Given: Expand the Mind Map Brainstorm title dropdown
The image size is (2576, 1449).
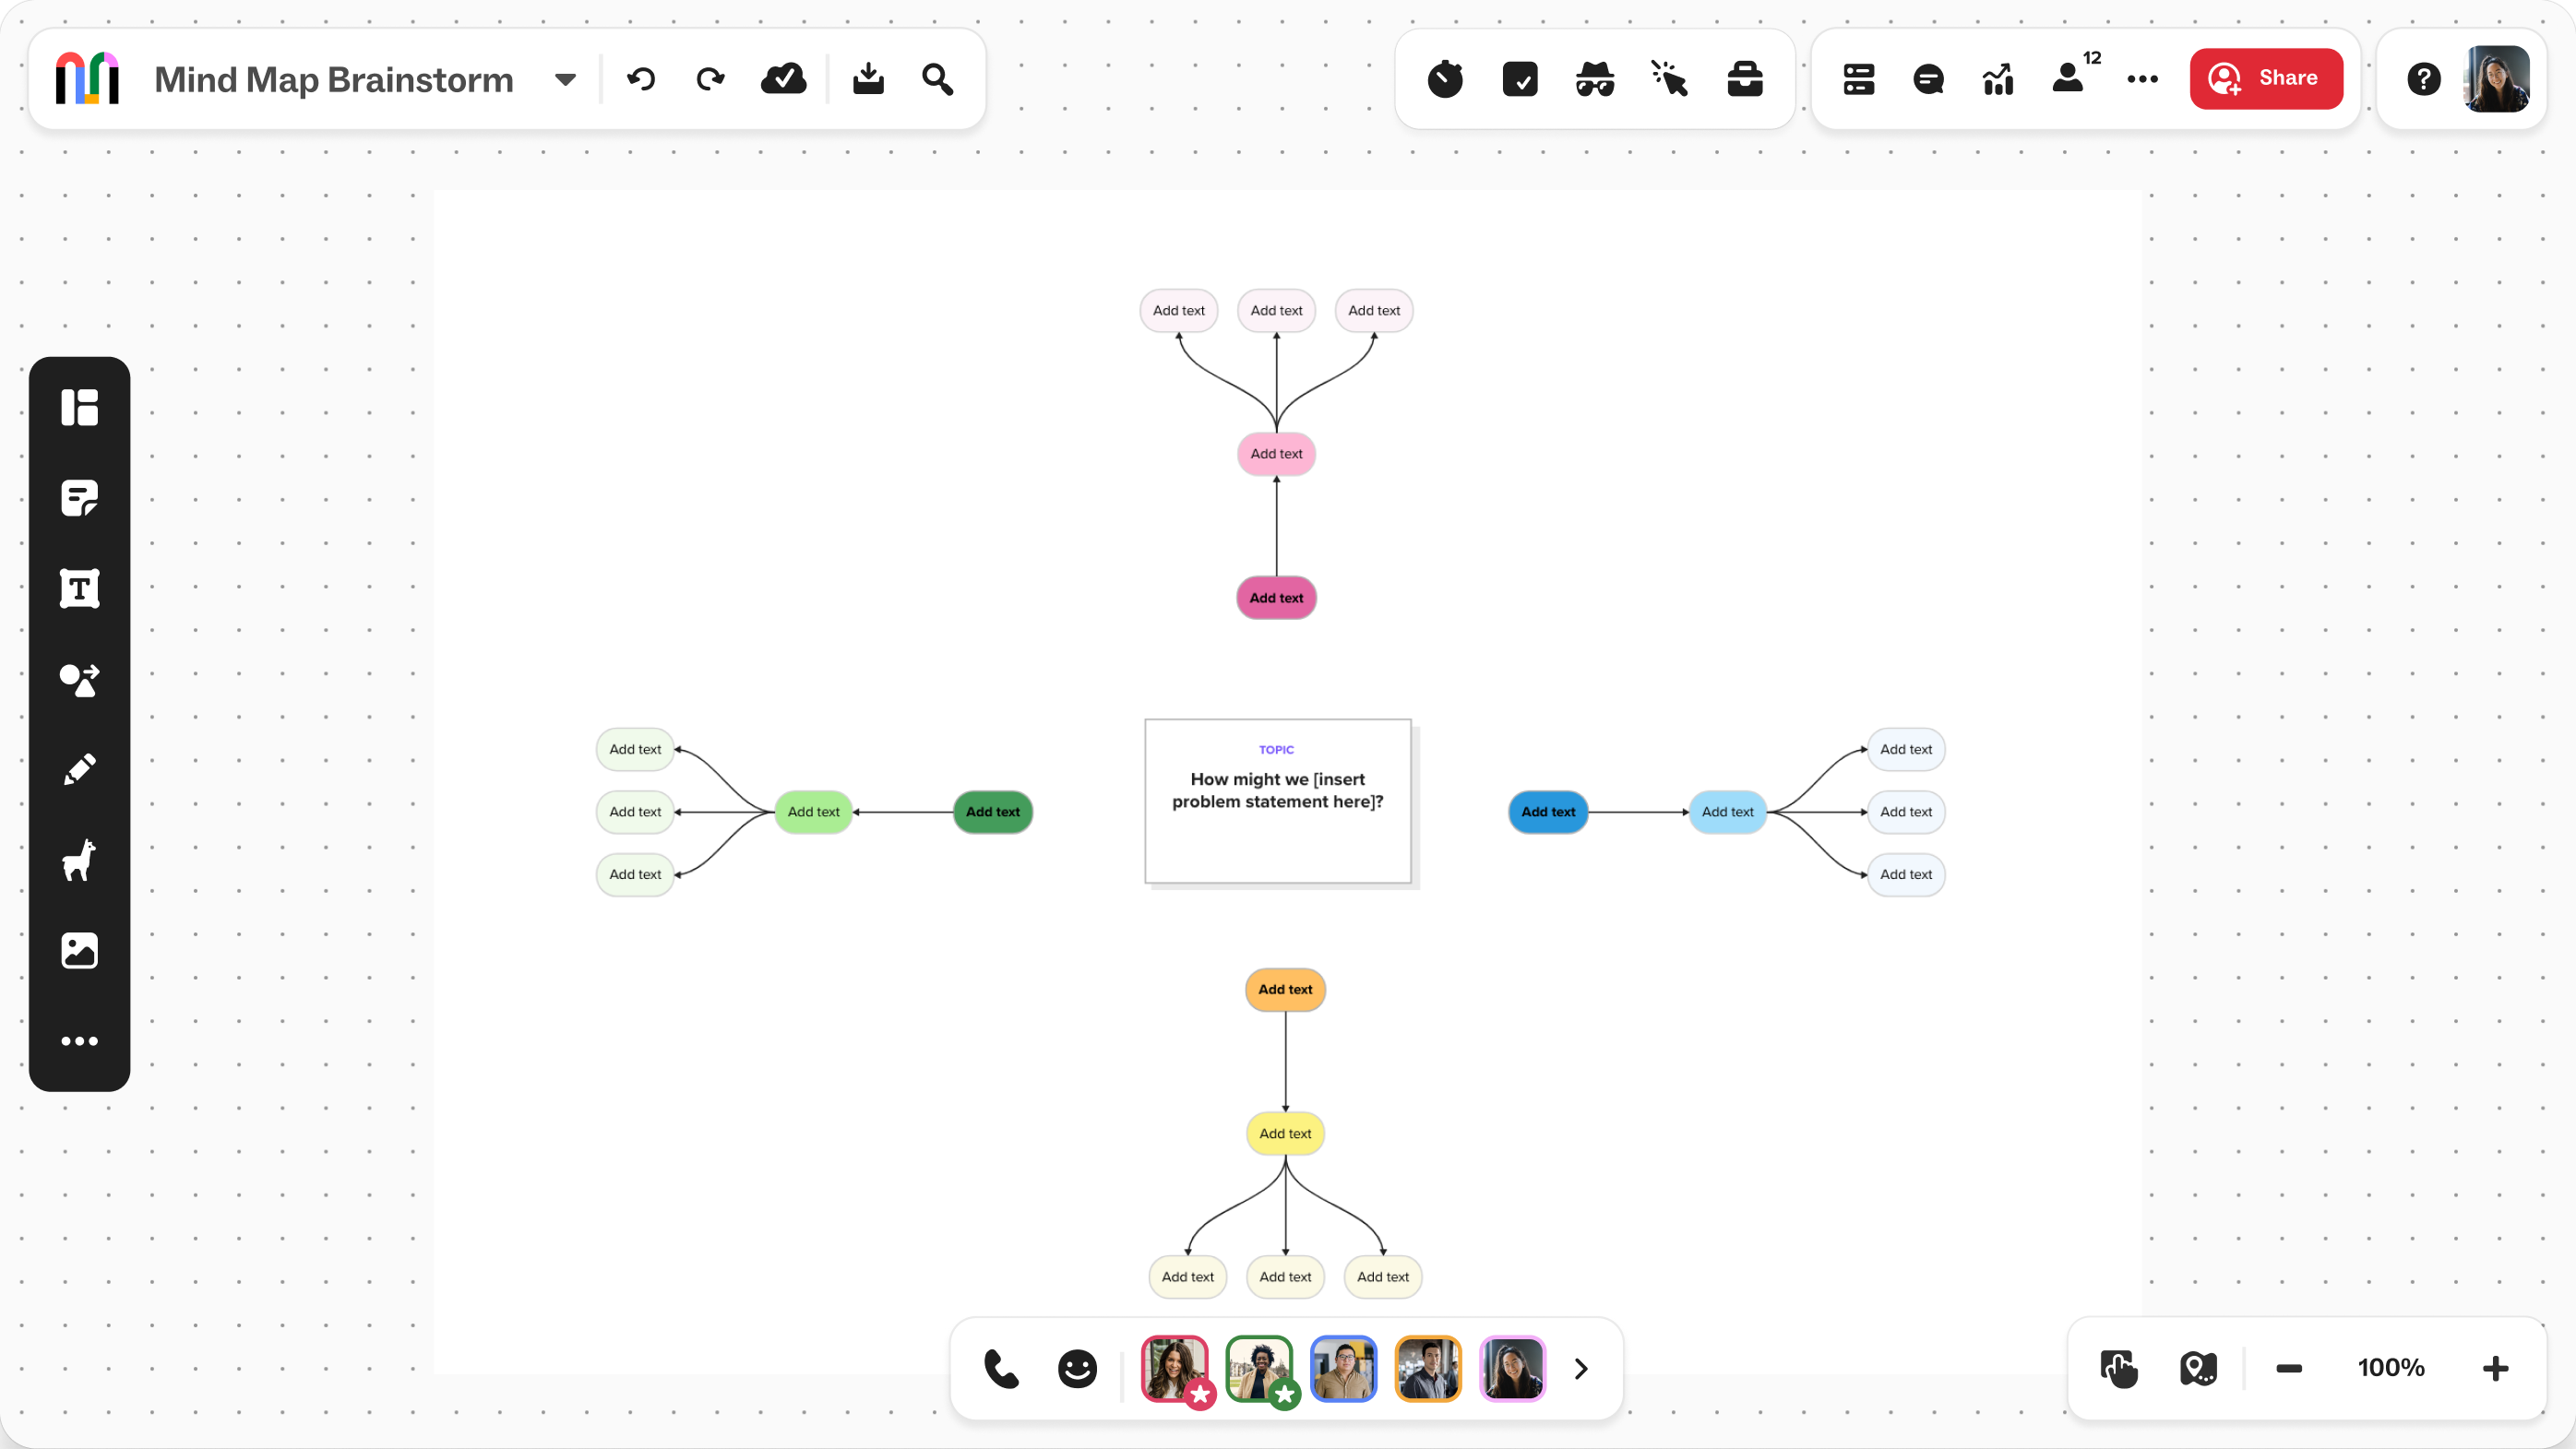Looking at the screenshot, I should (x=565, y=79).
